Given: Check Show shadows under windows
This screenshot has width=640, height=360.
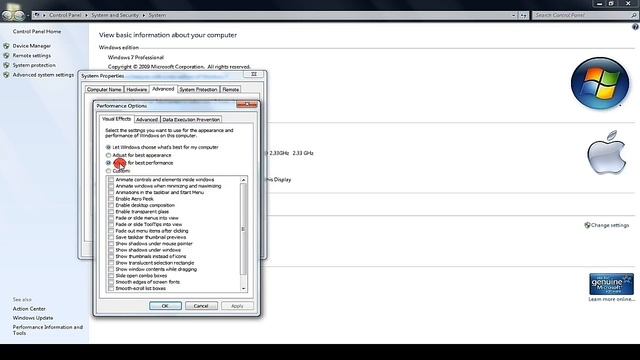Looking at the screenshot, I should [111, 250].
